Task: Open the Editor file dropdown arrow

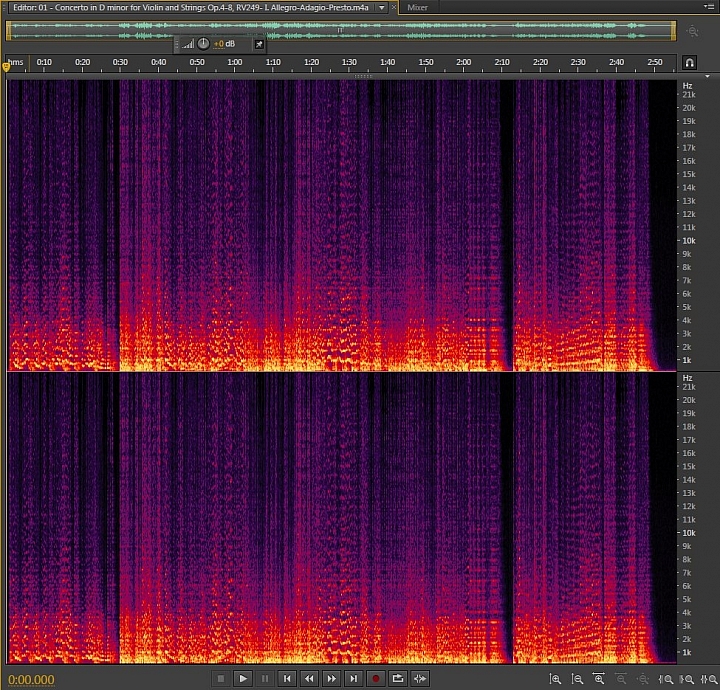Action: point(382,7)
